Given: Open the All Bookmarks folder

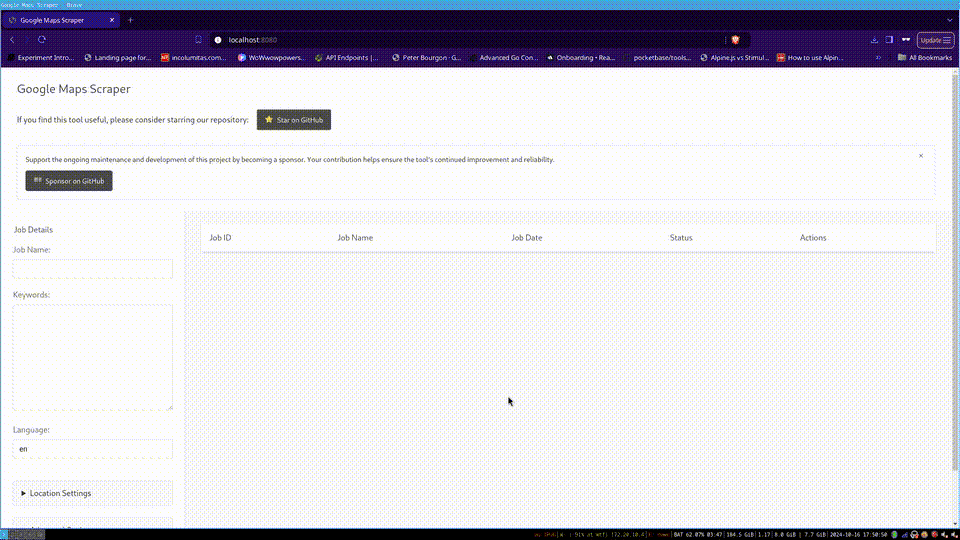Looking at the screenshot, I should [x=924, y=58].
